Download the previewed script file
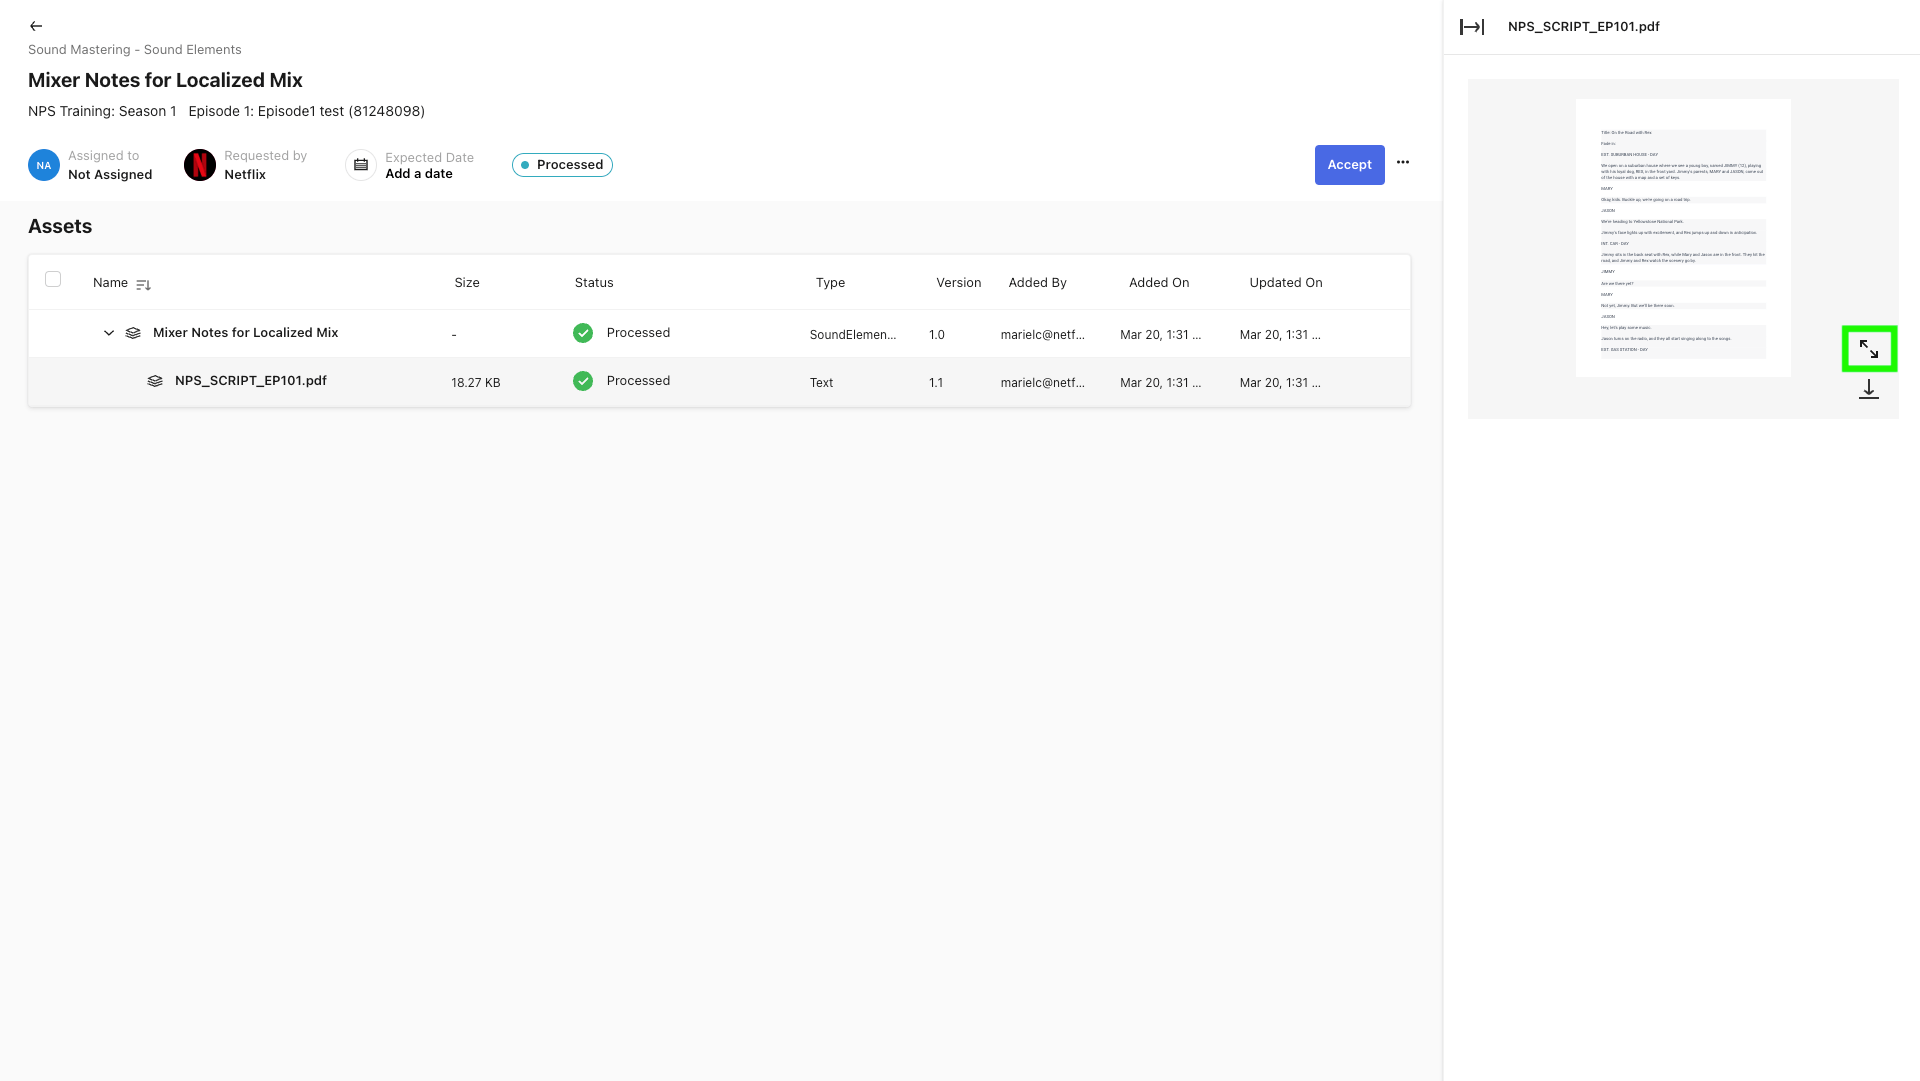This screenshot has height=1081, width=1920. point(1868,390)
